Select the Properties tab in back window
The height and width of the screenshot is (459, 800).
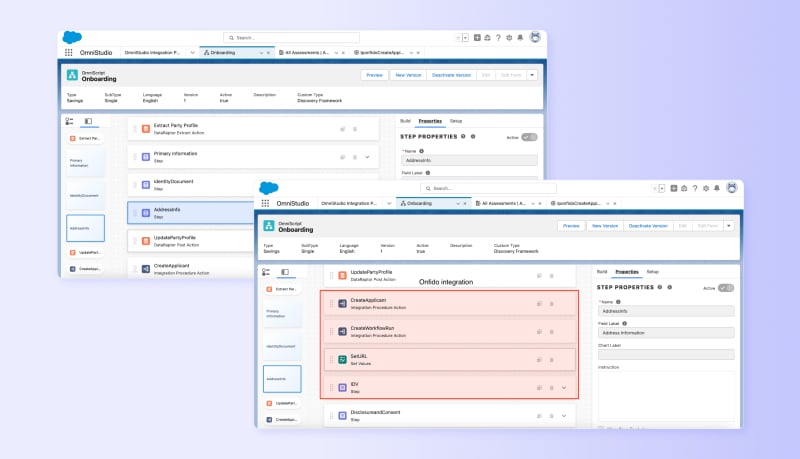coord(430,121)
